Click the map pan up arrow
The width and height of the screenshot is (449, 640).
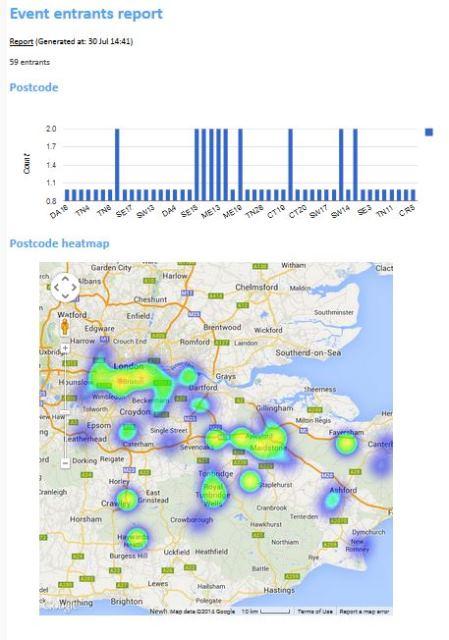click(65, 279)
